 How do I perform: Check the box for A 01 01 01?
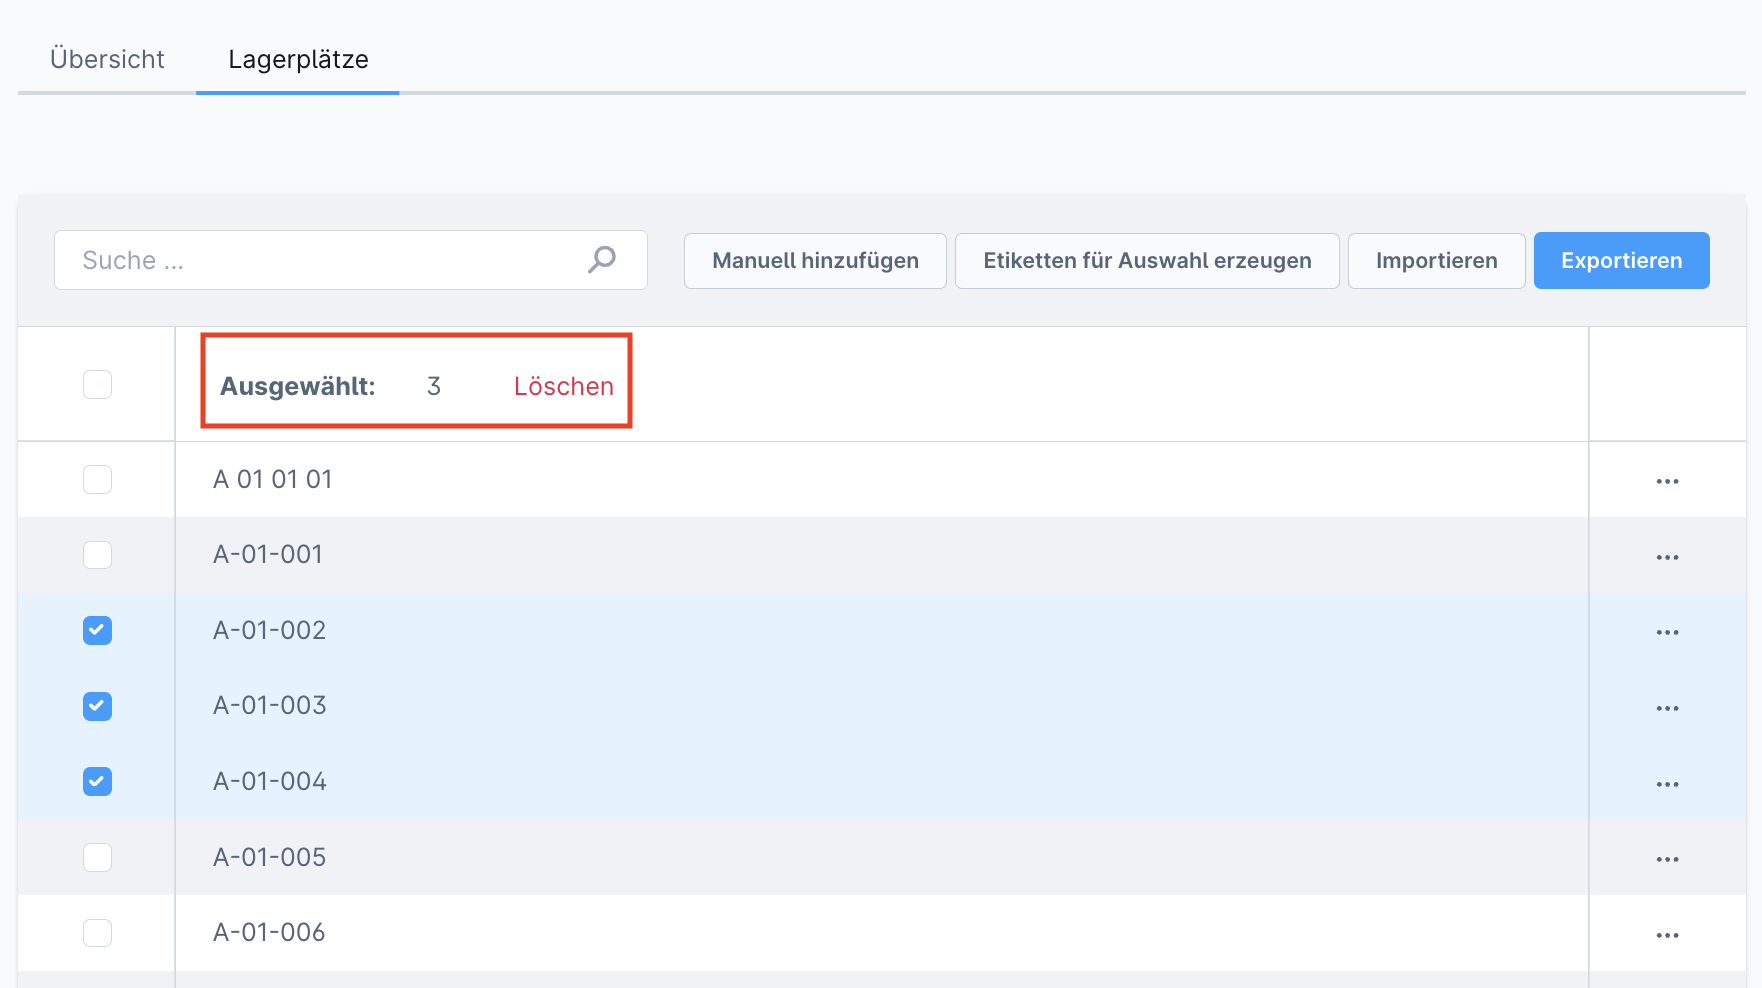click(97, 480)
